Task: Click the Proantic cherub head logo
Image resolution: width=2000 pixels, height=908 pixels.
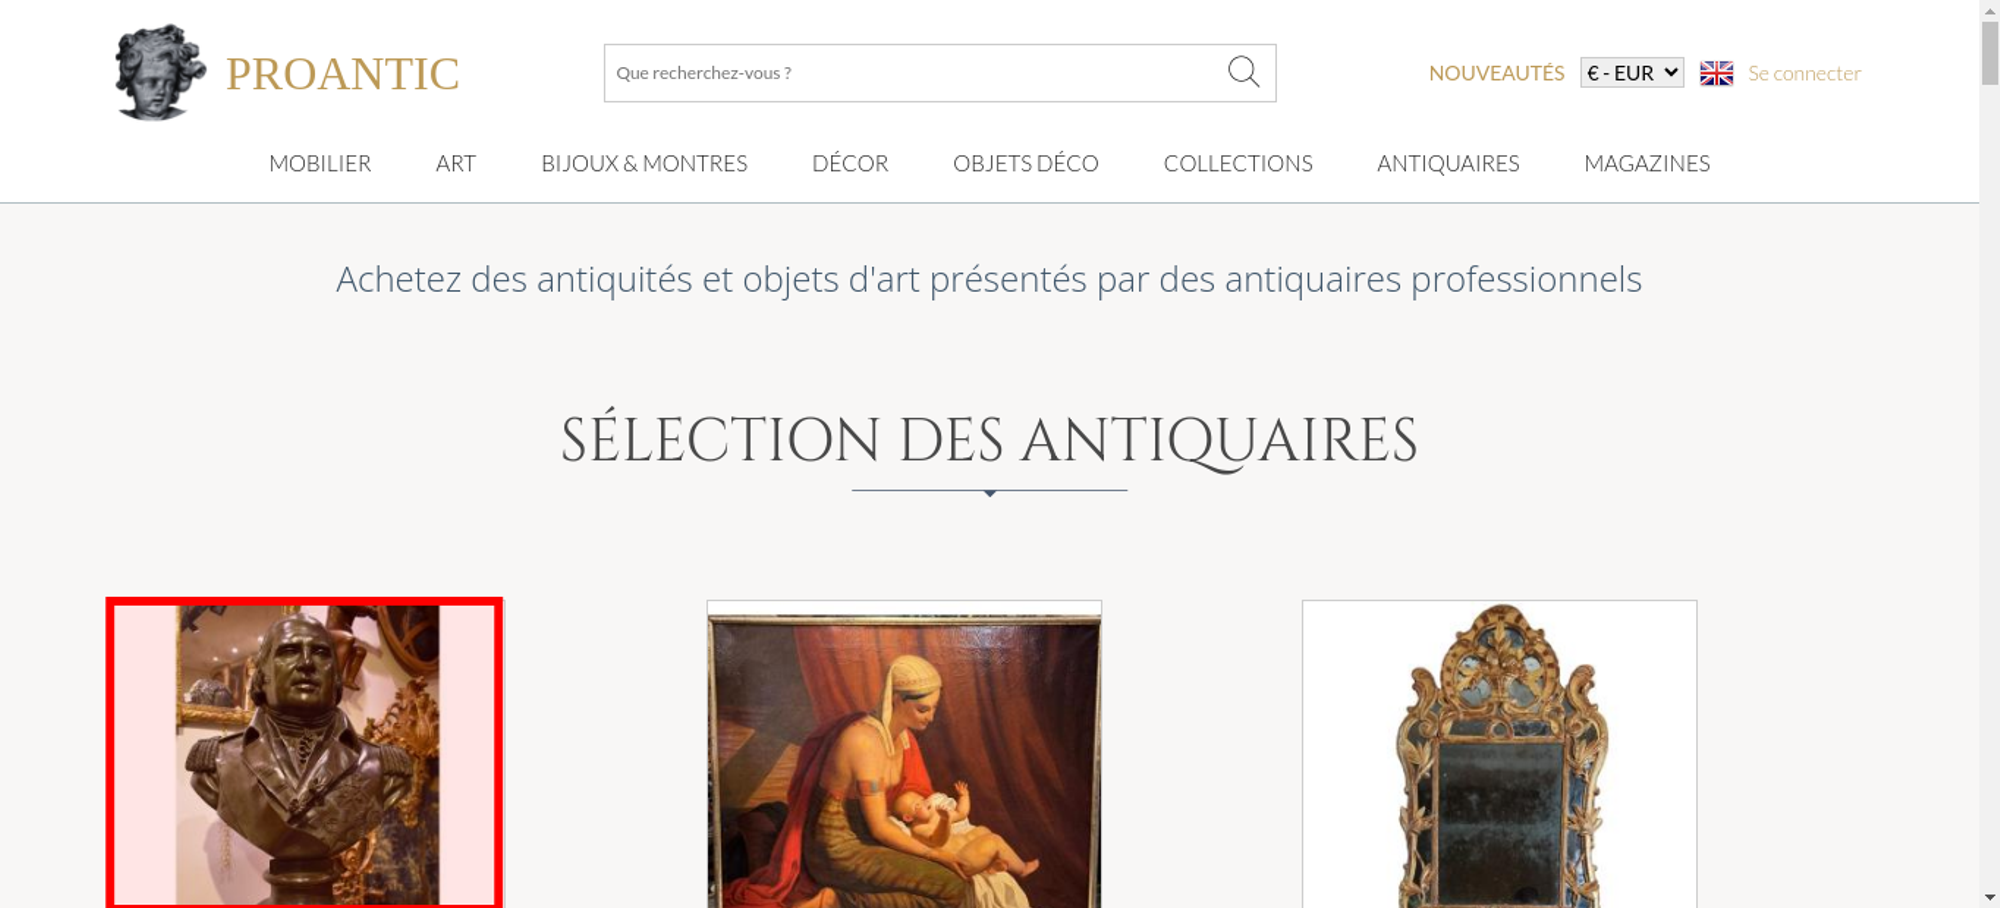Action: pyautogui.click(x=159, y=73)
